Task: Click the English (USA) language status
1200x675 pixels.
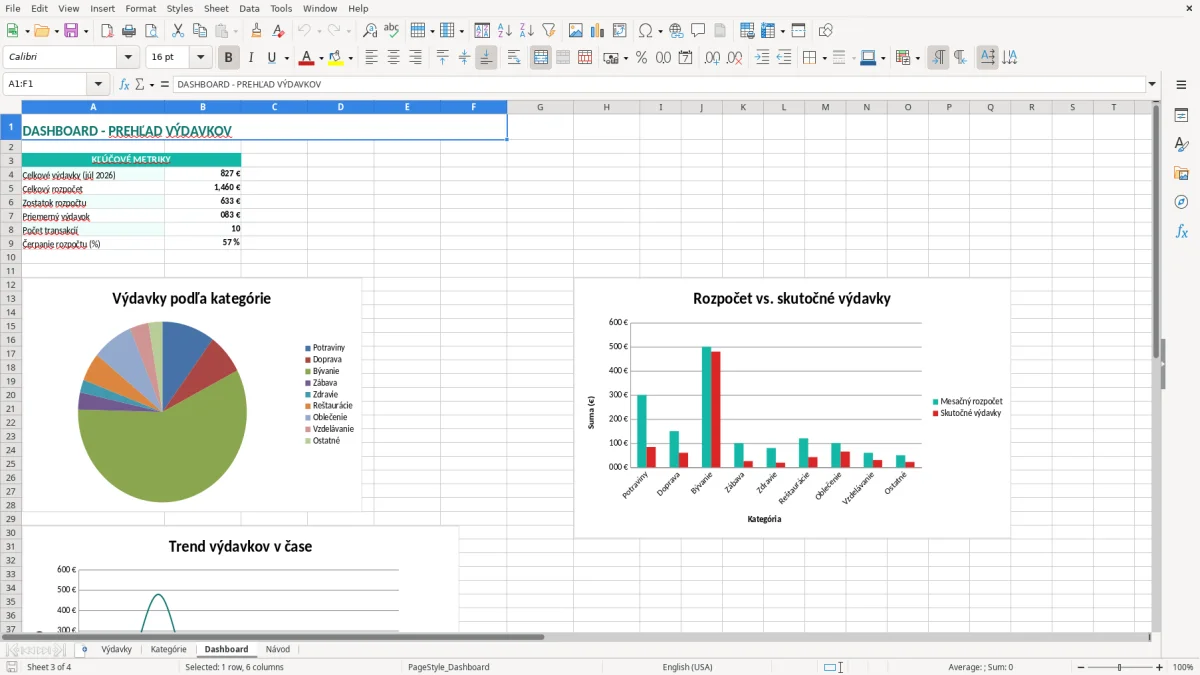Action: coord(687,667)
